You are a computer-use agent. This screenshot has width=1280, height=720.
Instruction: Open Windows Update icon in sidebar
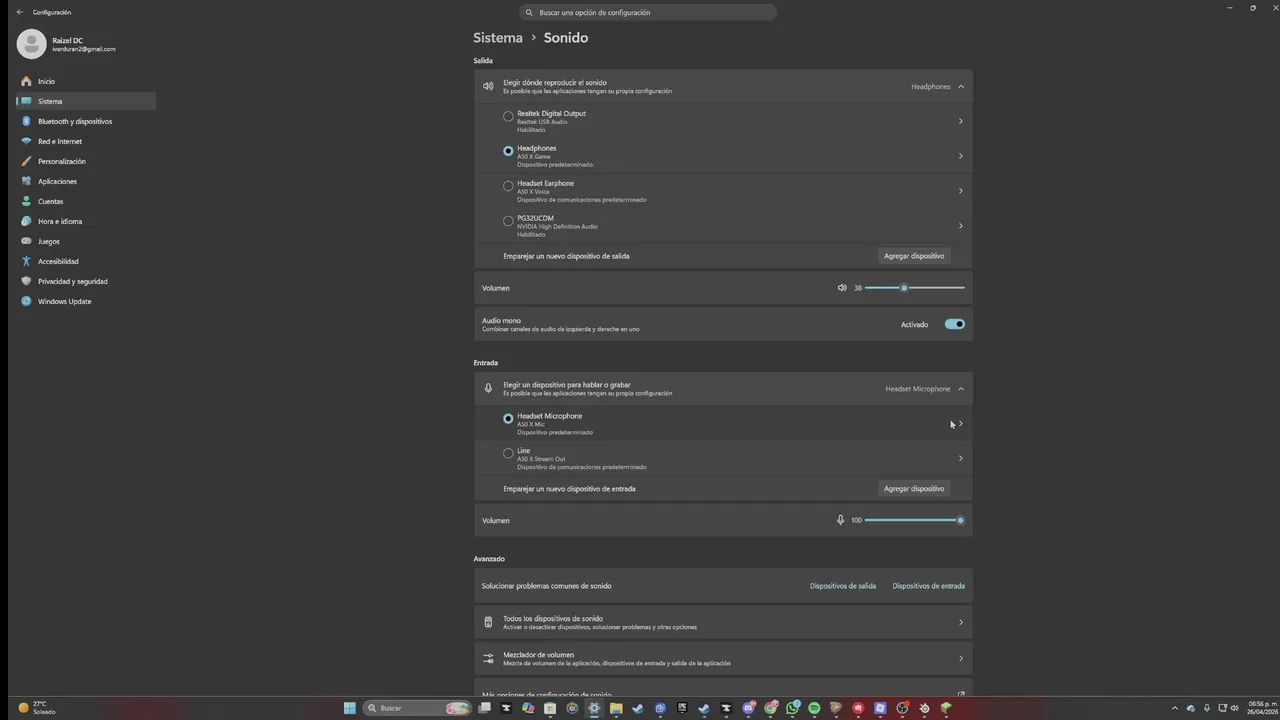tap(26, 301)
